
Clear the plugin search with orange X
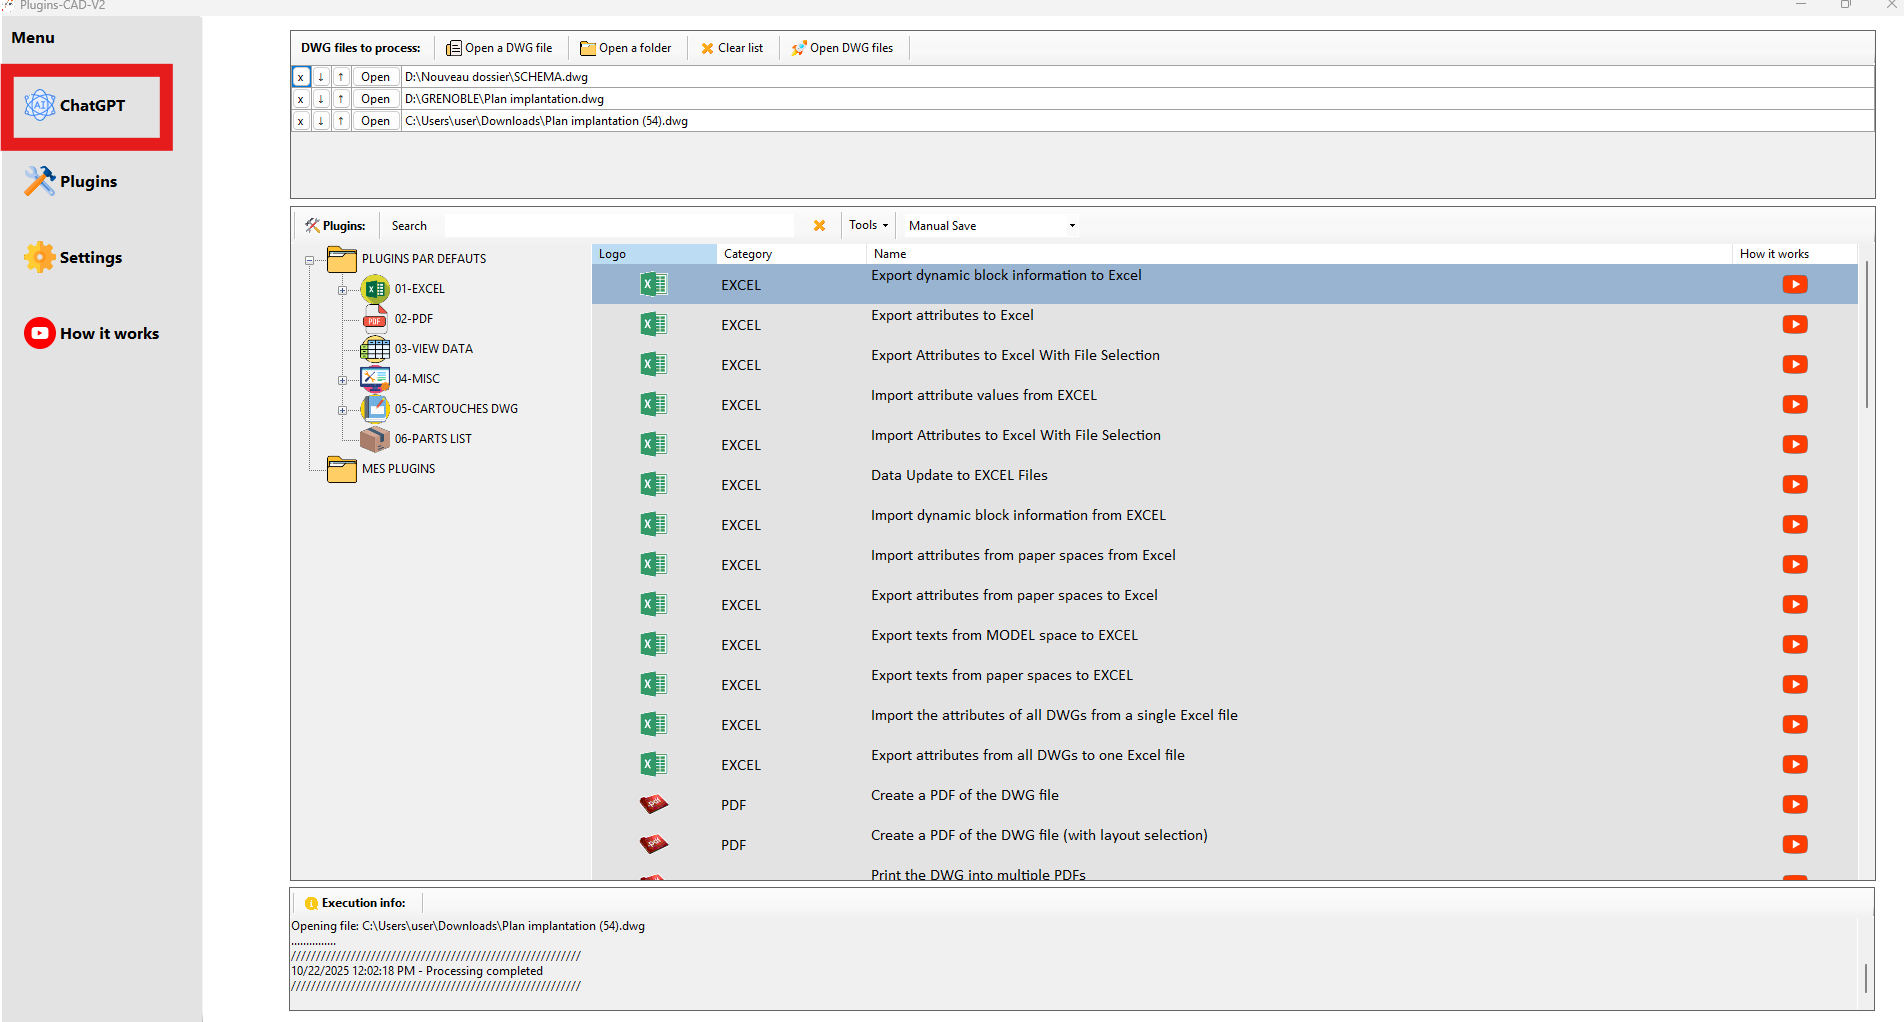819,226
